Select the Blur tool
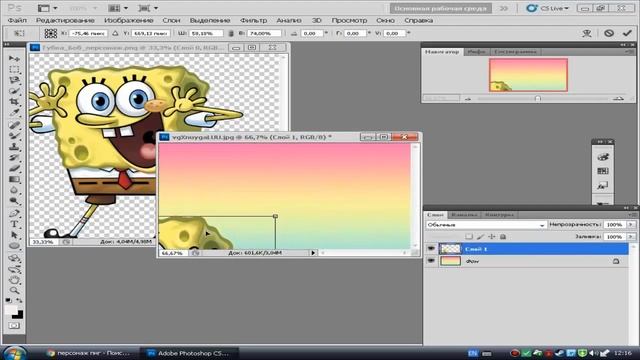Viewport: 640px width, 360px height. [x=14, y=190]
